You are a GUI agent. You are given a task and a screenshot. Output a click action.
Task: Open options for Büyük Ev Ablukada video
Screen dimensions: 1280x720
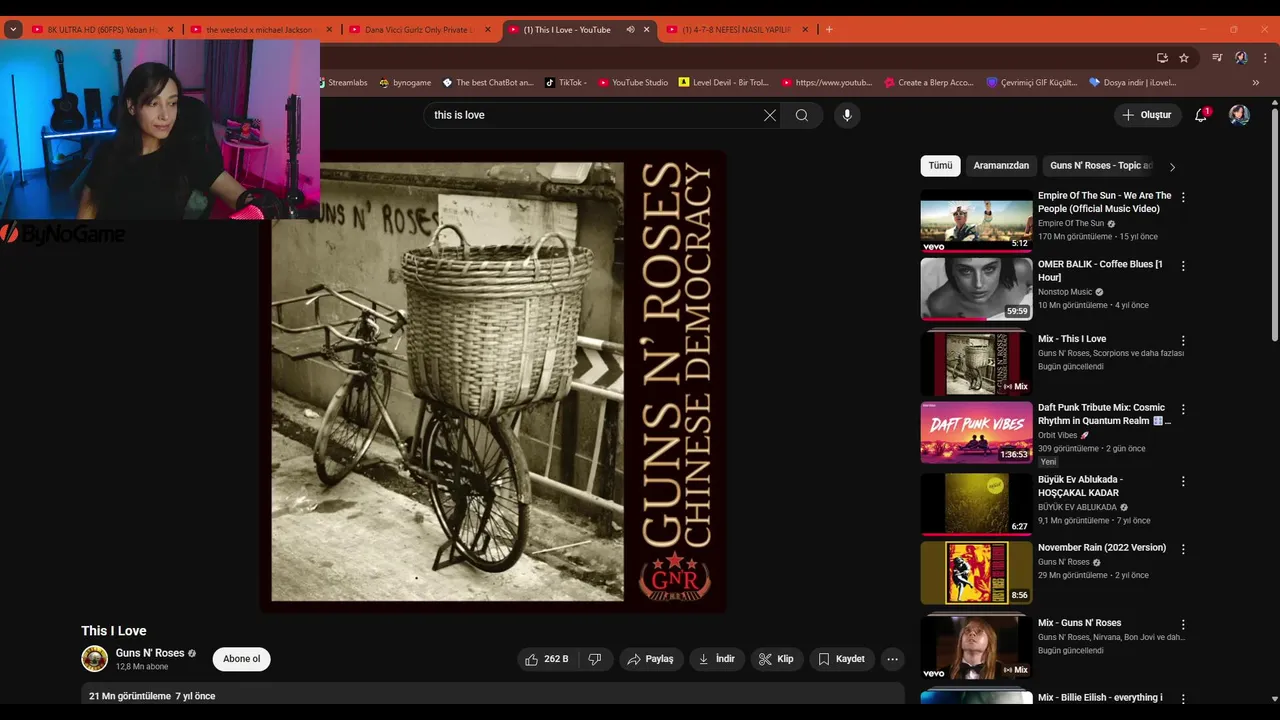click(x=1183, y=481)
